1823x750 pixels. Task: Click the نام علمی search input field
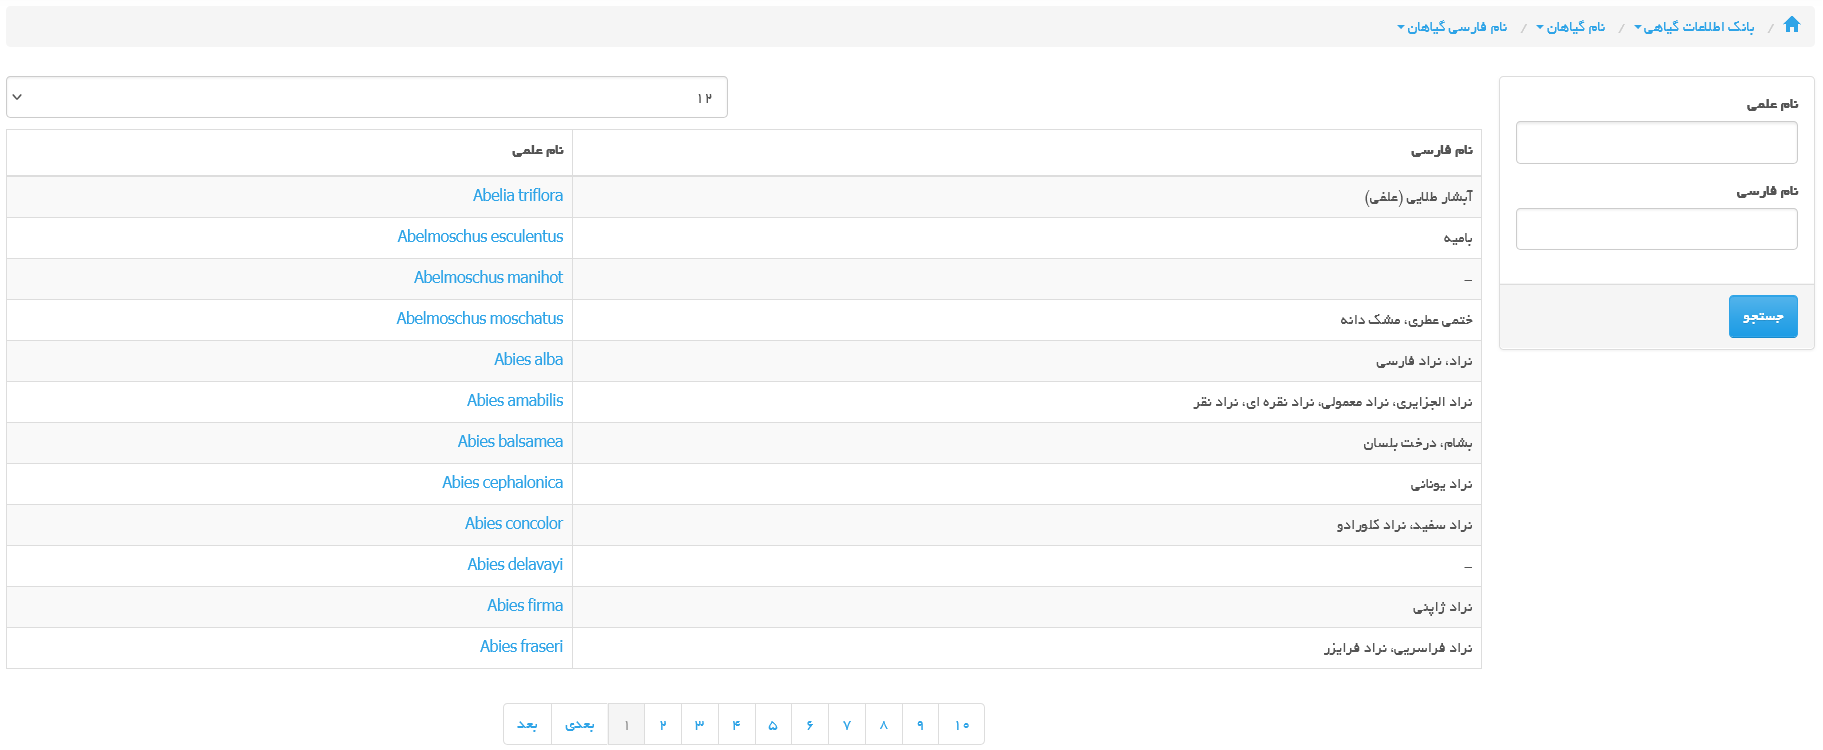click(1656, 143)
